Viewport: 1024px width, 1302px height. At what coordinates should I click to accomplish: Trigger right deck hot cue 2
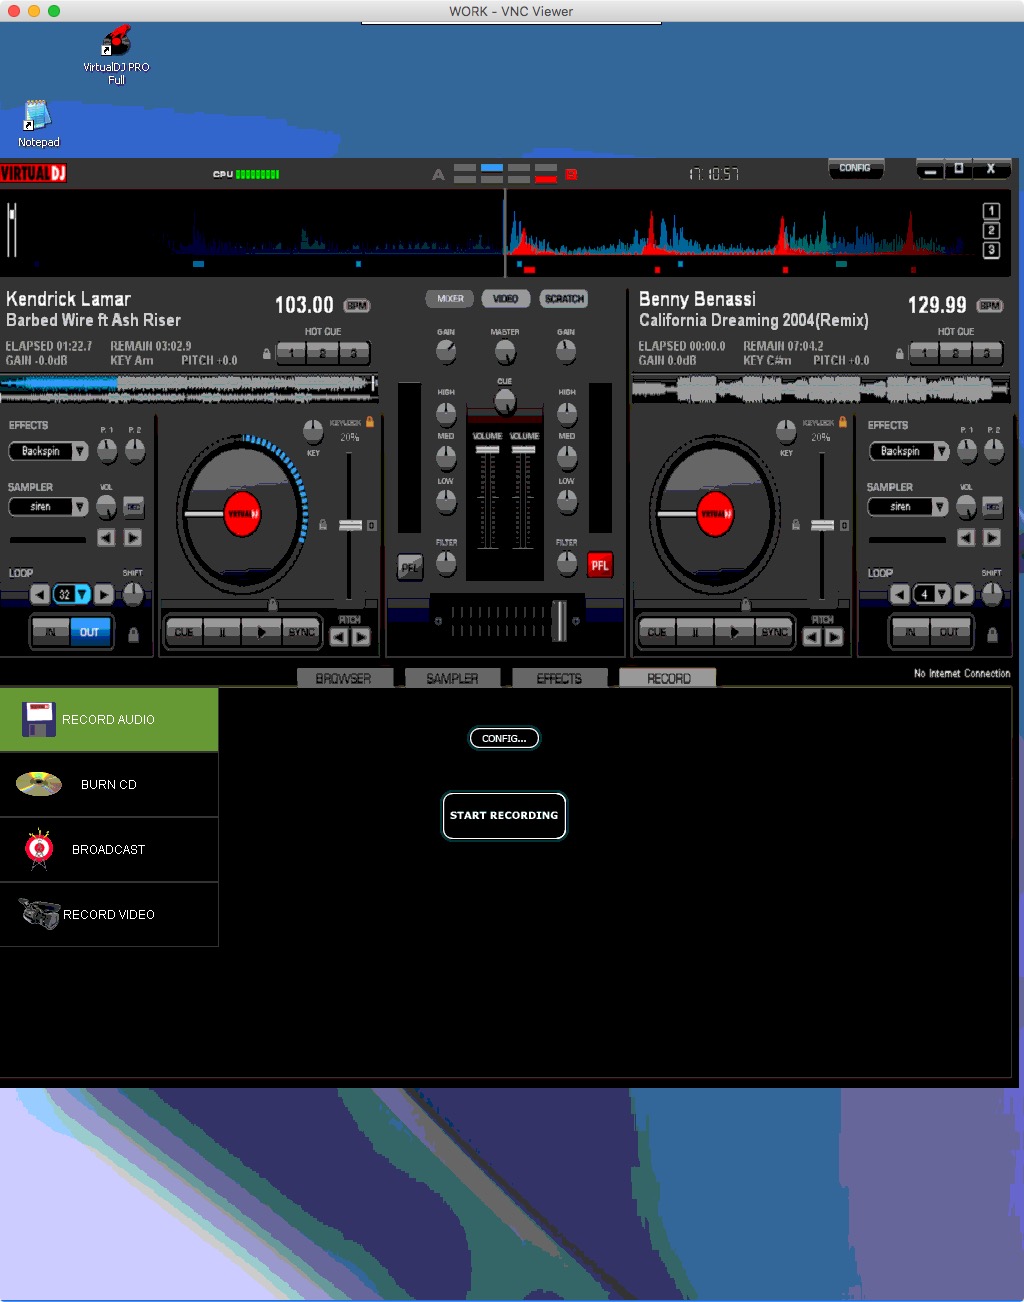pyautogui.click(x=955, y=353)
